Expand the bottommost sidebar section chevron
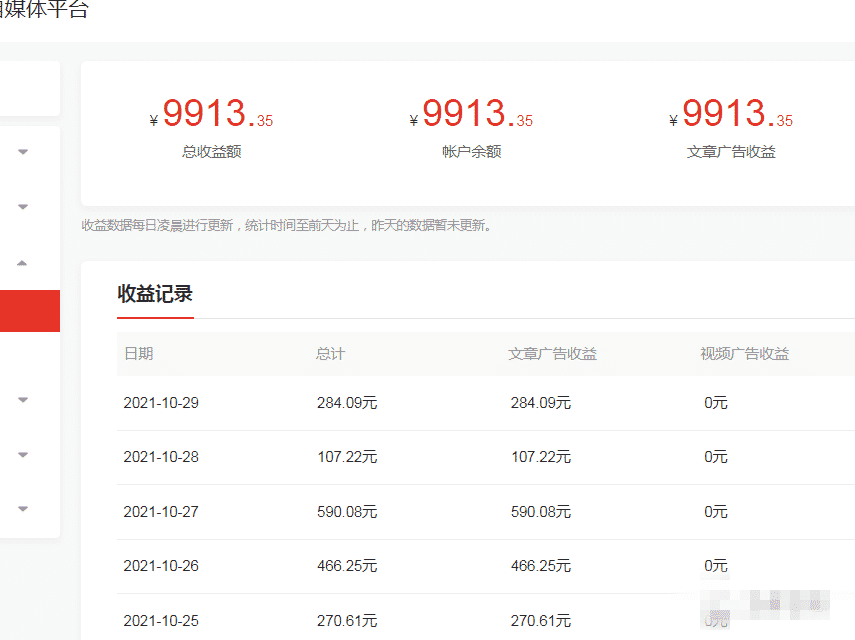Screen dimensions: 855x640 click(23, 509)
